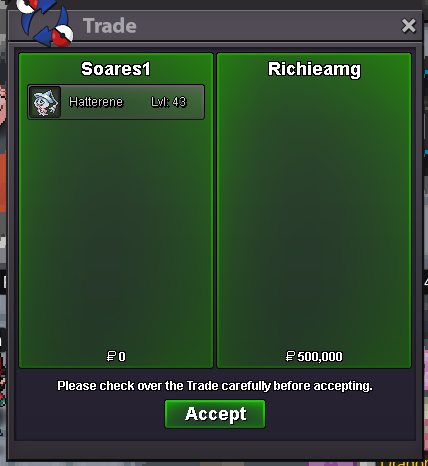Click the Lvl: 43 text

[x=168, y=102]
